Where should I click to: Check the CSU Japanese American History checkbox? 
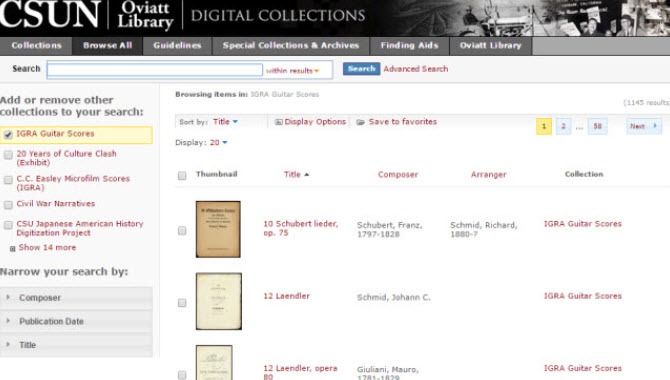coord(8,225)
